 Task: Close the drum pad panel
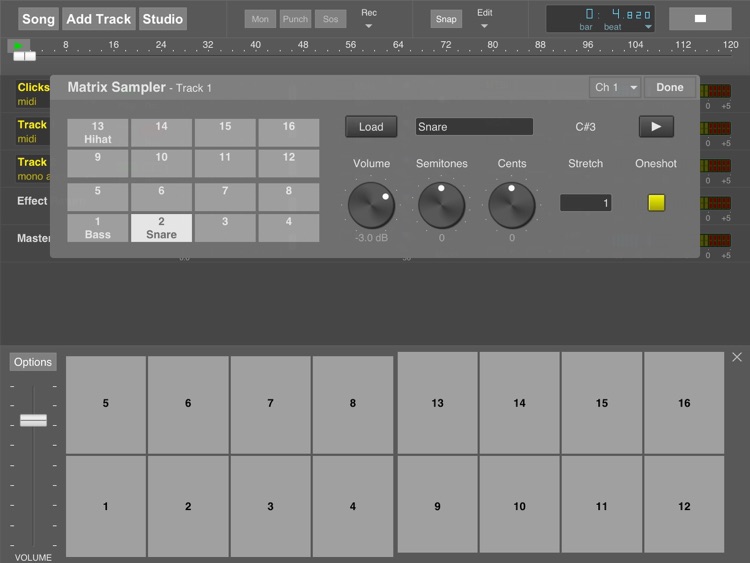point(737,357)
